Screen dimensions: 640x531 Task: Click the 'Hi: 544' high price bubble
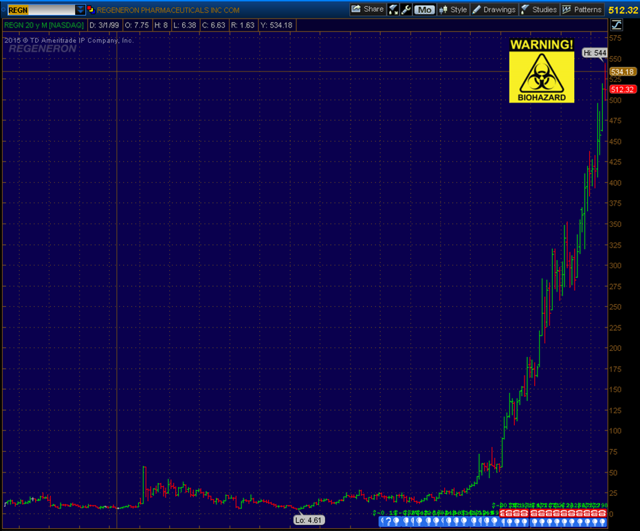coord(594,53)
